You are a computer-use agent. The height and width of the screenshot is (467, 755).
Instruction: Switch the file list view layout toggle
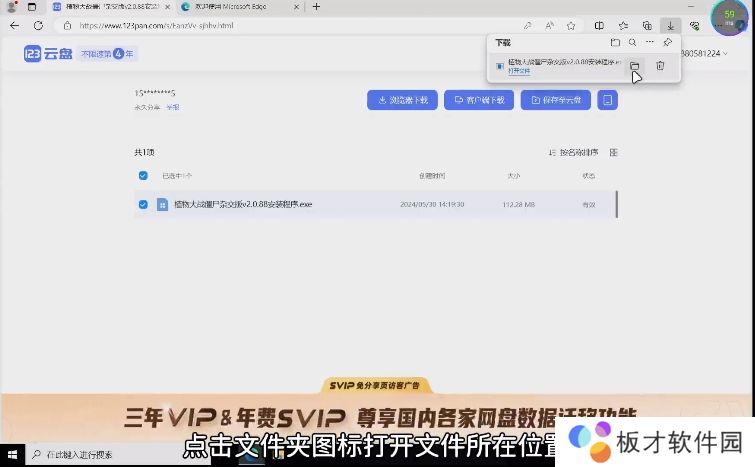[614, 153]
